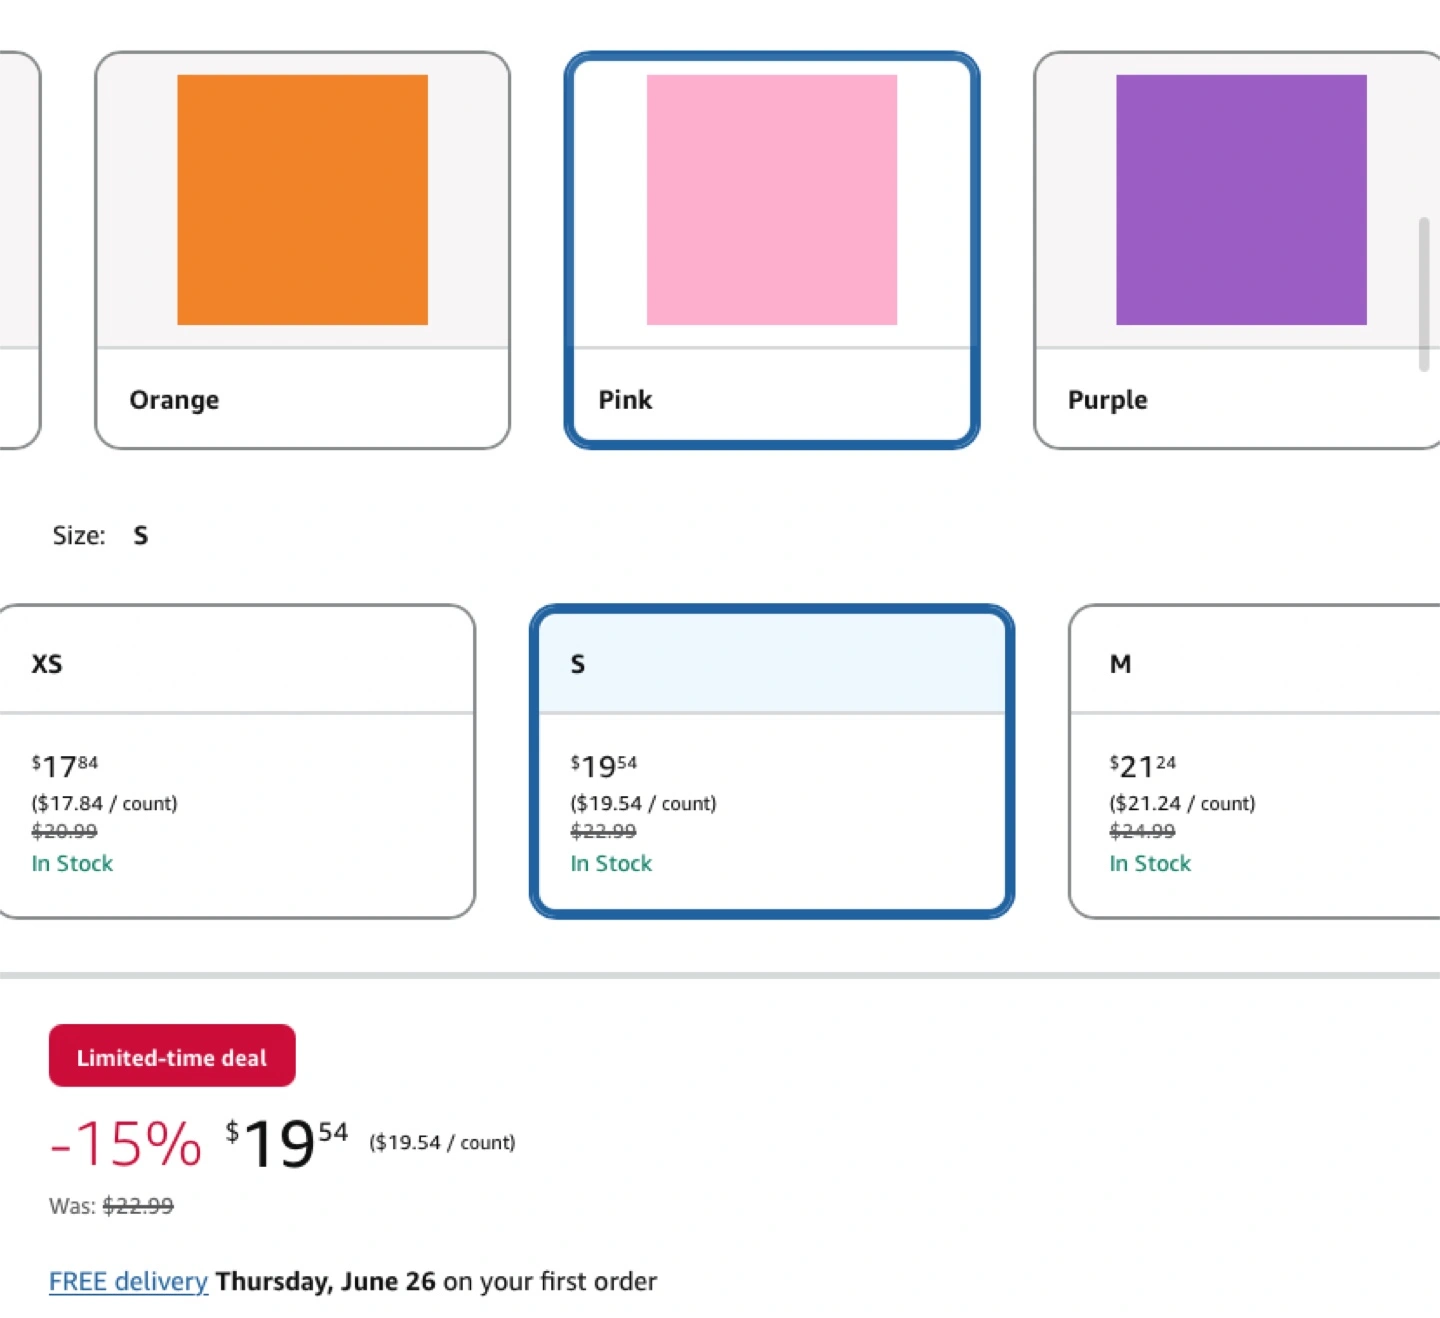
Task: Click the Pink label in selected card
Action: (x=625, y=400)
